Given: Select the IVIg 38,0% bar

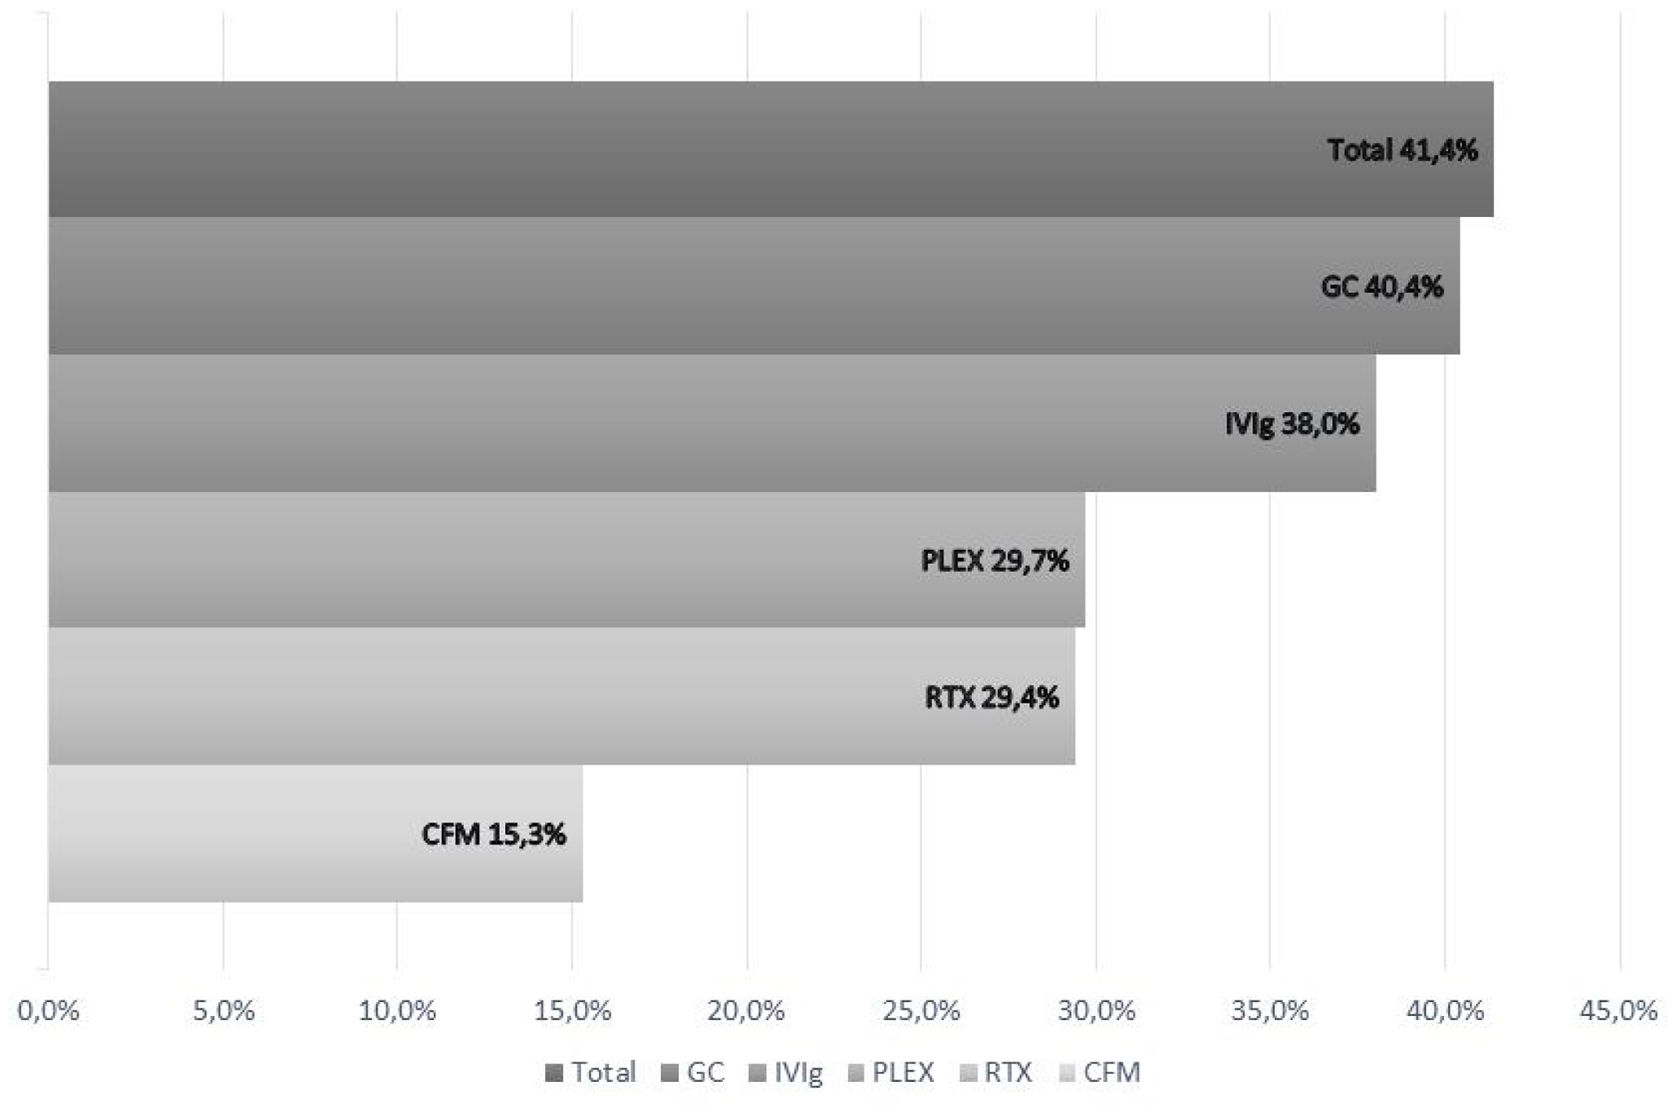Looking at the screenshot, I should click(711, 423).
